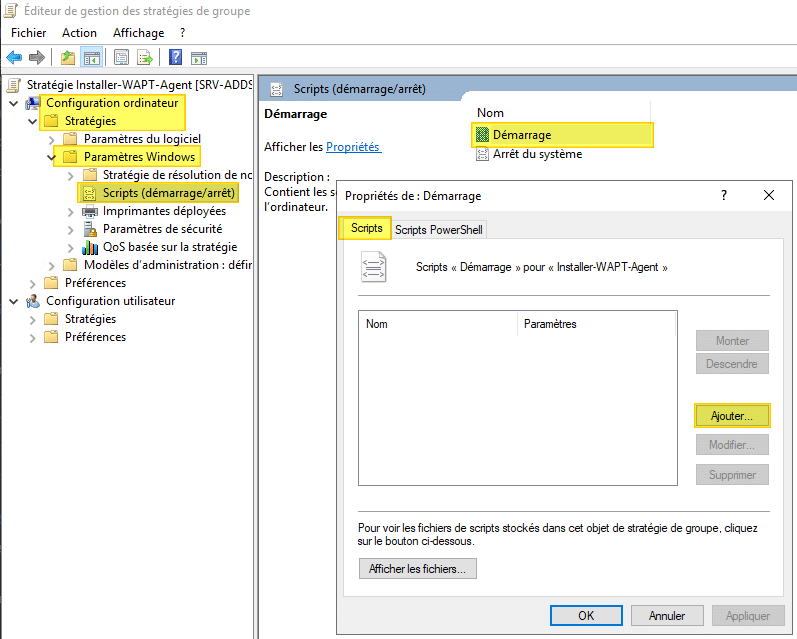This screenshot has width=797, height=639.
Task: Collapse the Configuration utilisateur node
Action: [13, 301]
